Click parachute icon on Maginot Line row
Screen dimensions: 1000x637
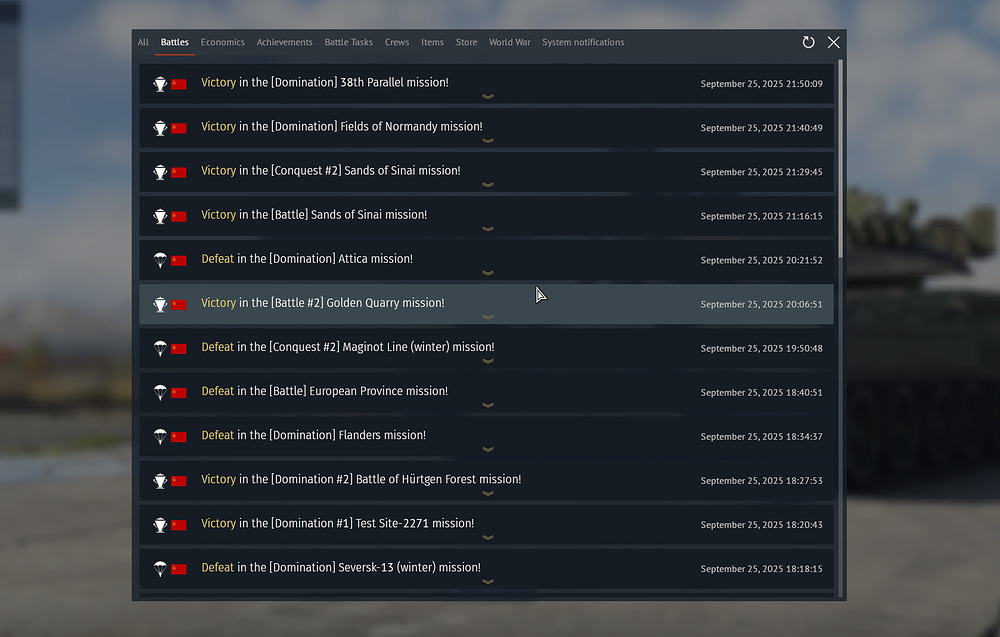click(x=160, y=348)
